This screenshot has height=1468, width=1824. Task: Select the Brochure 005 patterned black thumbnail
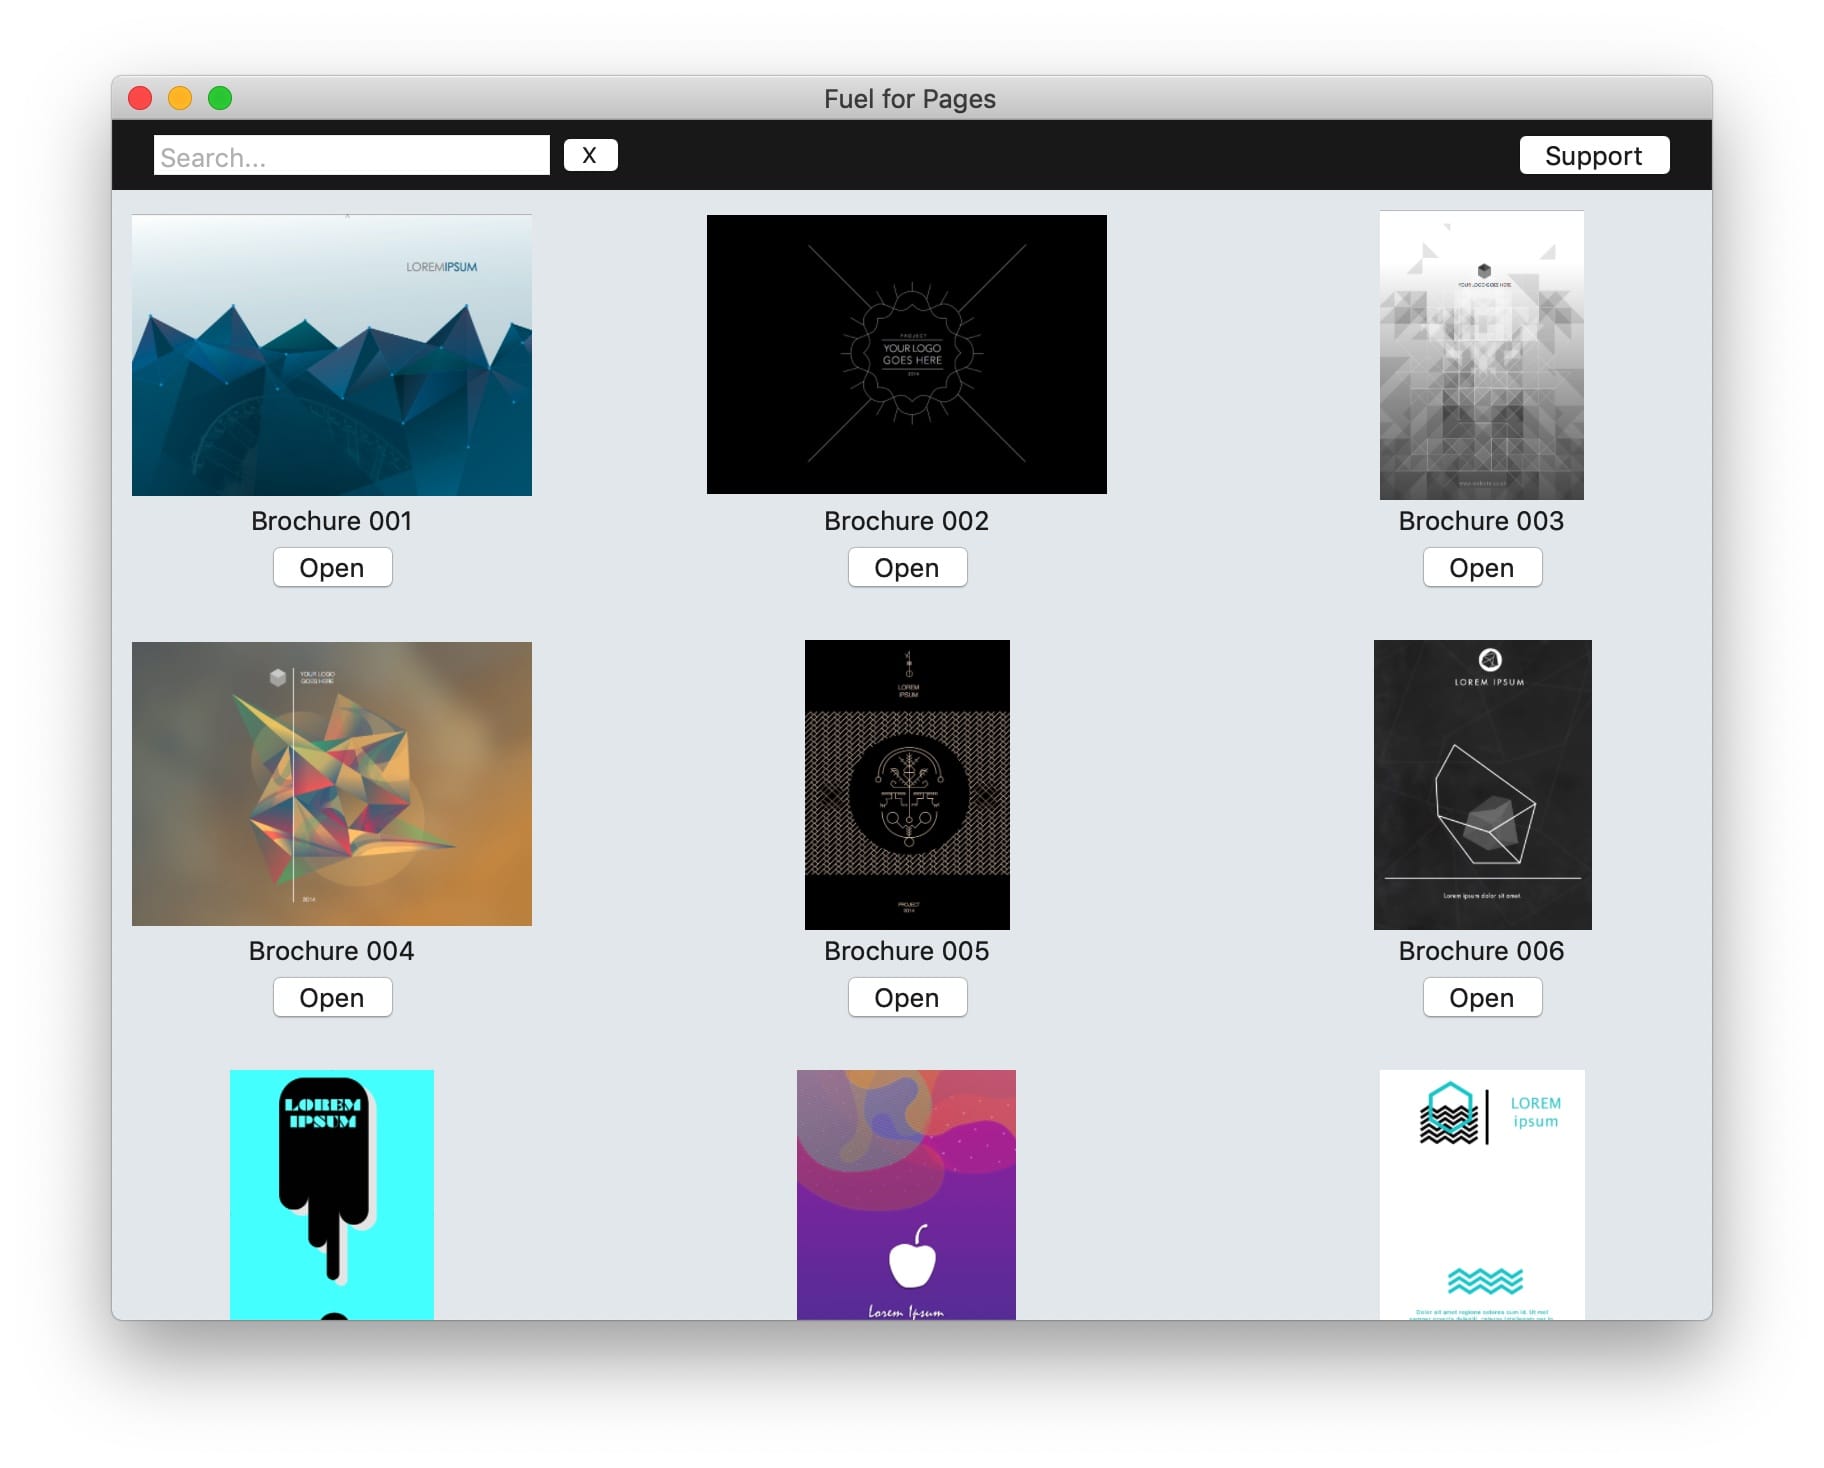click(x=907, y=785)
